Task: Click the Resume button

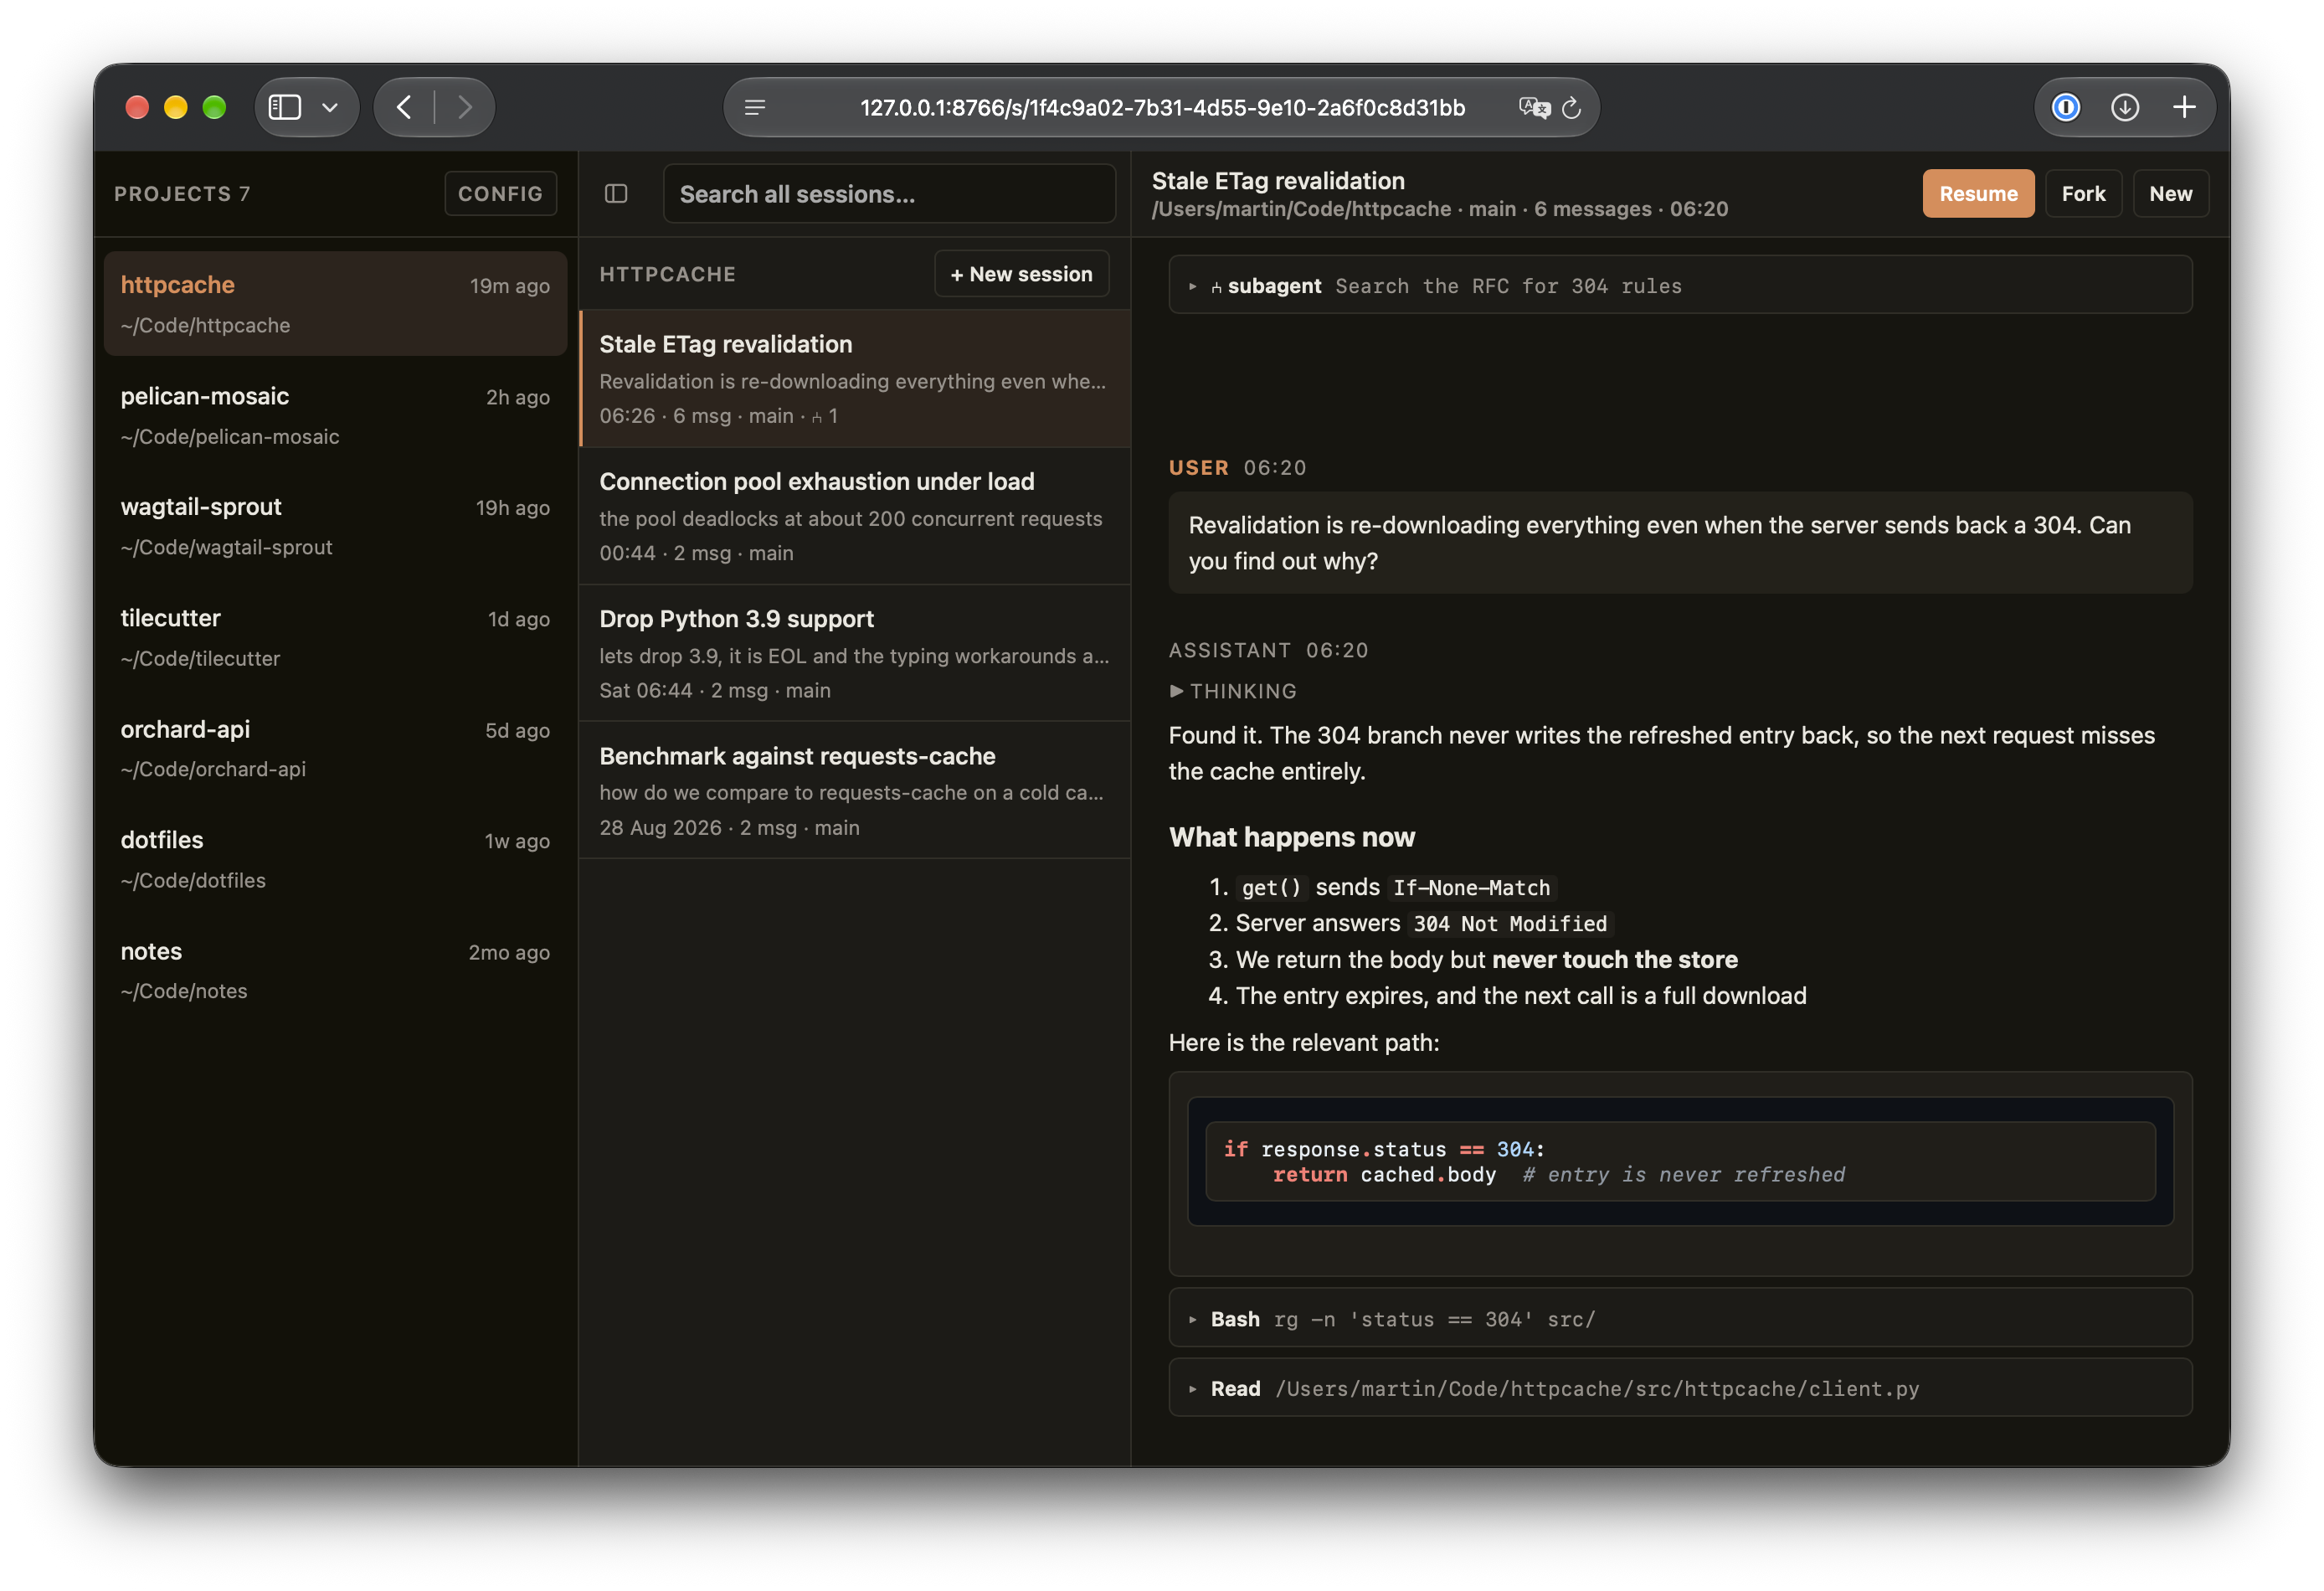Action: [x=1978, y=194]
